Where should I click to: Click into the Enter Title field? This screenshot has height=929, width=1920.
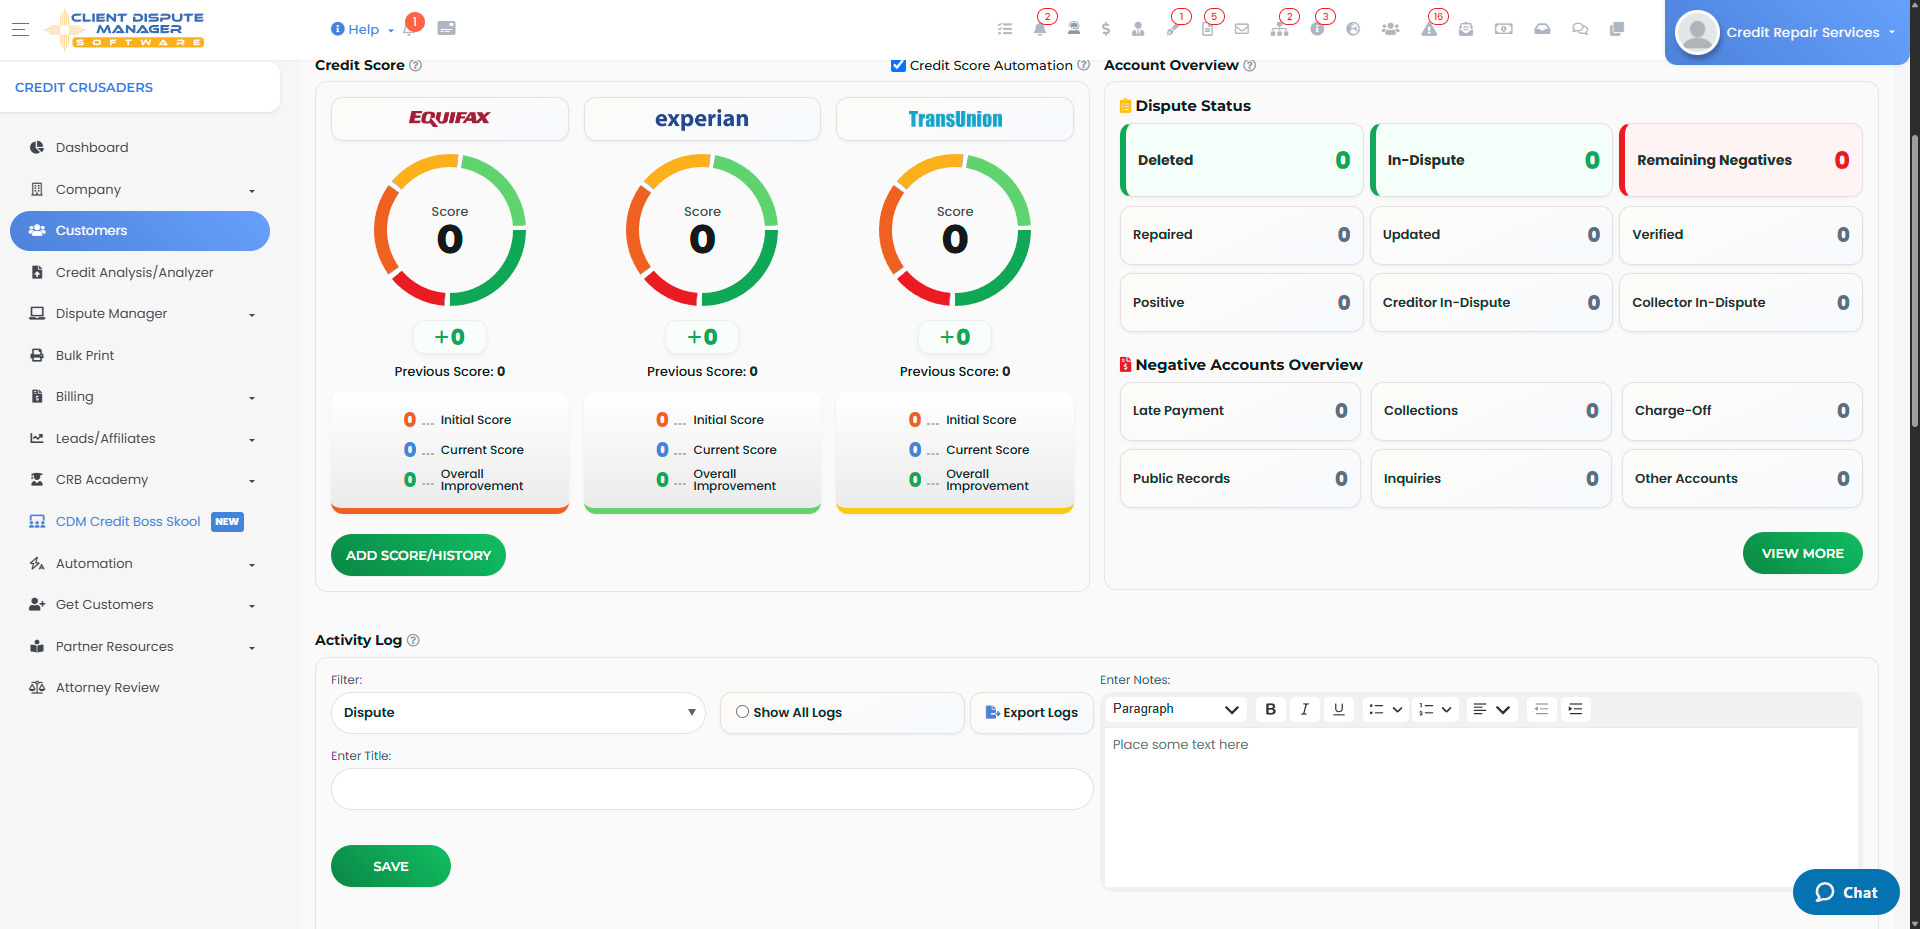coord(712,789)
